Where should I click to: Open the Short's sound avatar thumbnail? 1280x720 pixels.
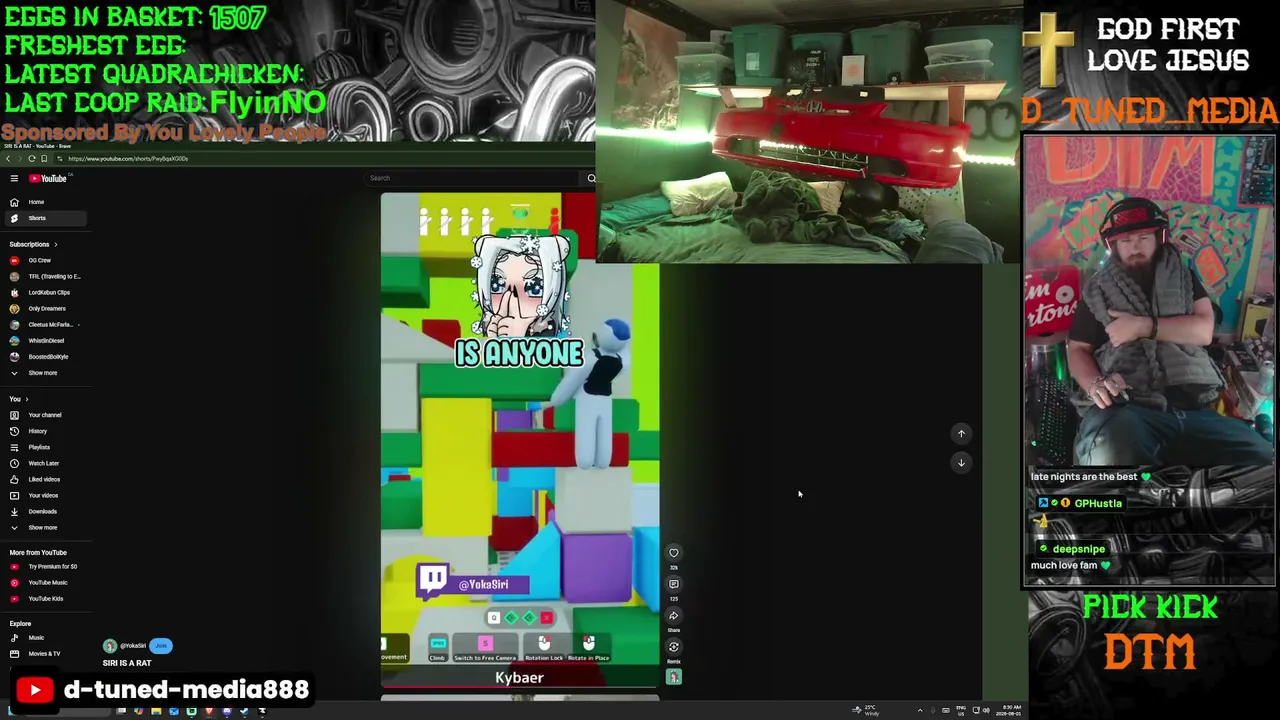673,677
